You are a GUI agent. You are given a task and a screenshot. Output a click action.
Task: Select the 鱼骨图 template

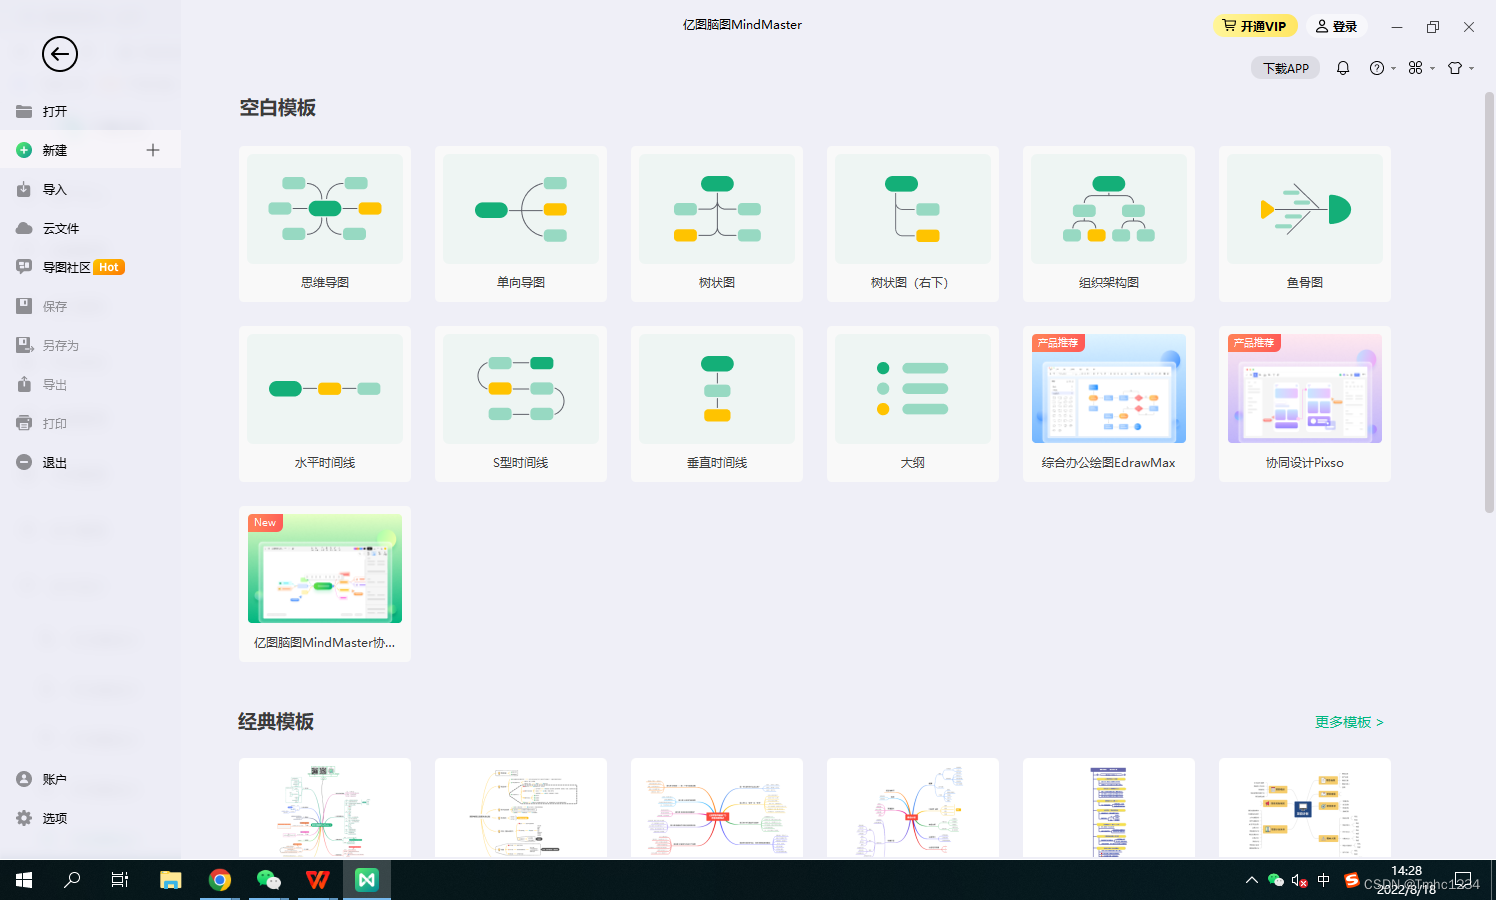[x=1305, y=224]
